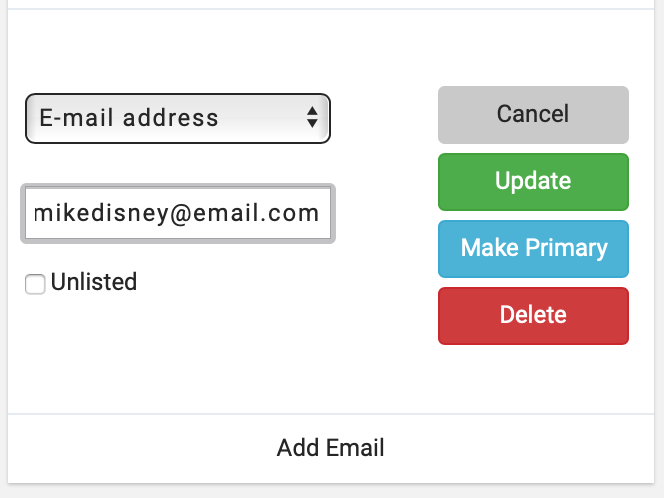
Task: Save the email changes with Update
Action: click(533, 182)
